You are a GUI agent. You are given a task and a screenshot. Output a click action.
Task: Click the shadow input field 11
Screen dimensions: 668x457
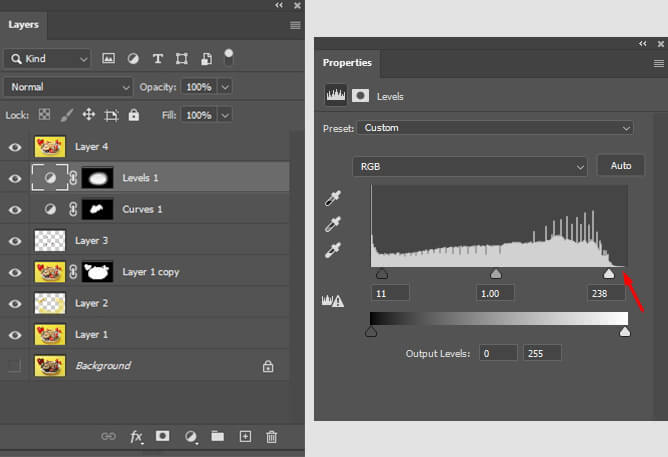(x=390, y=293)
